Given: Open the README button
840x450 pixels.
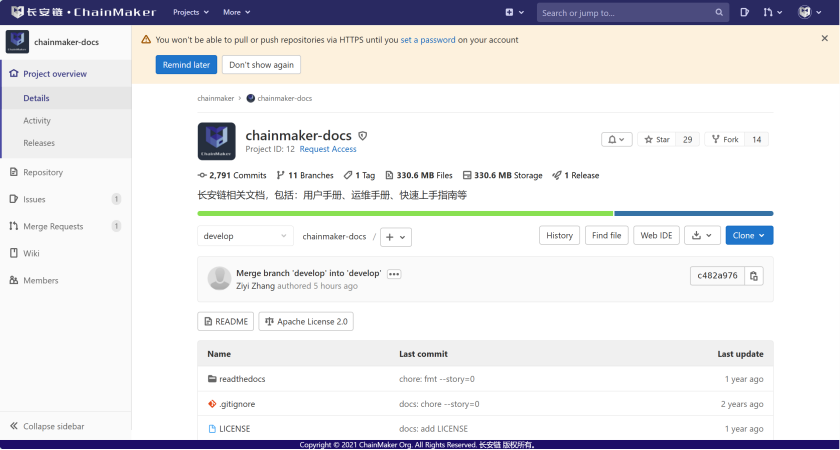Looking at the screenshot, I should pos(226,321).
